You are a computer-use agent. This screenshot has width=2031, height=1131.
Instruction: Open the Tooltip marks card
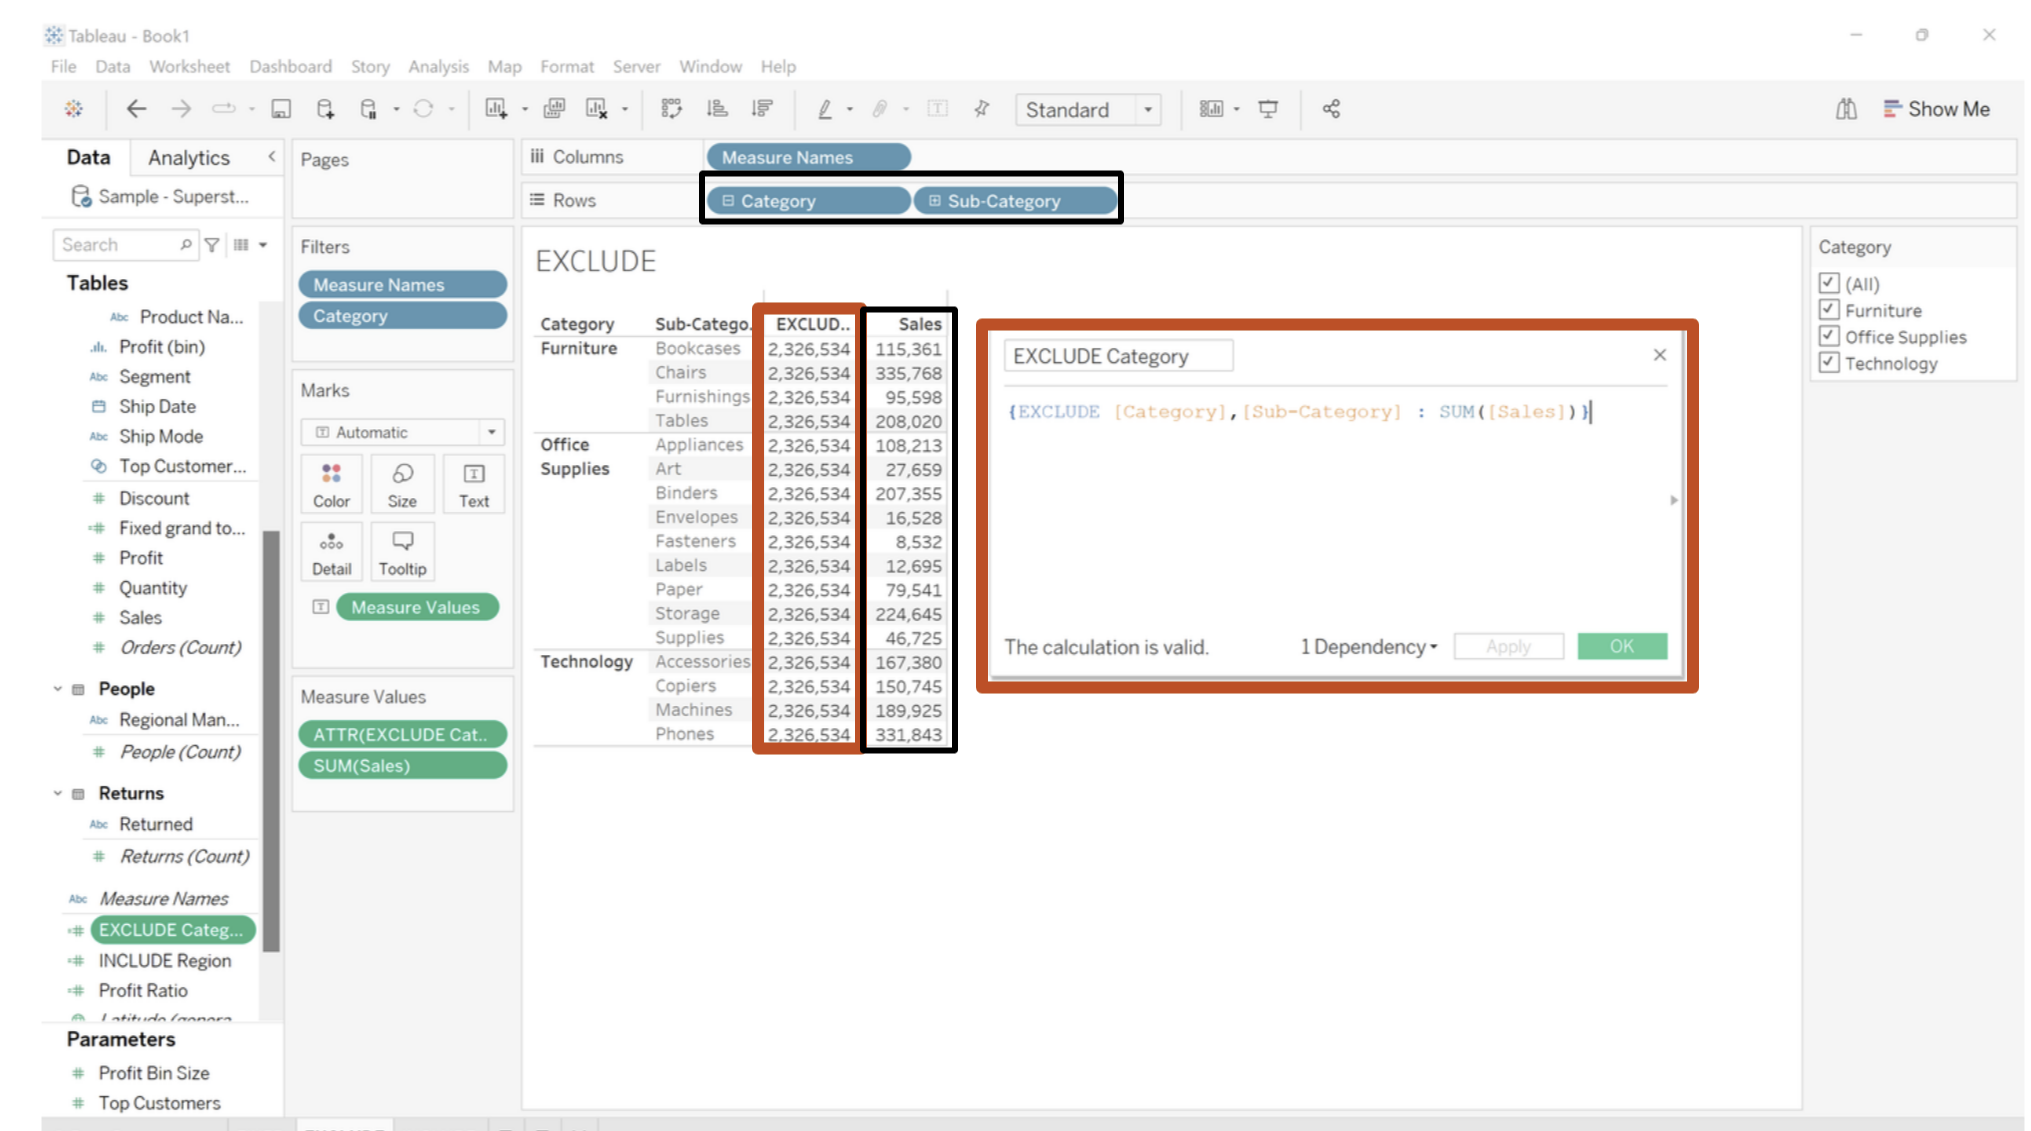pos(402,552)
